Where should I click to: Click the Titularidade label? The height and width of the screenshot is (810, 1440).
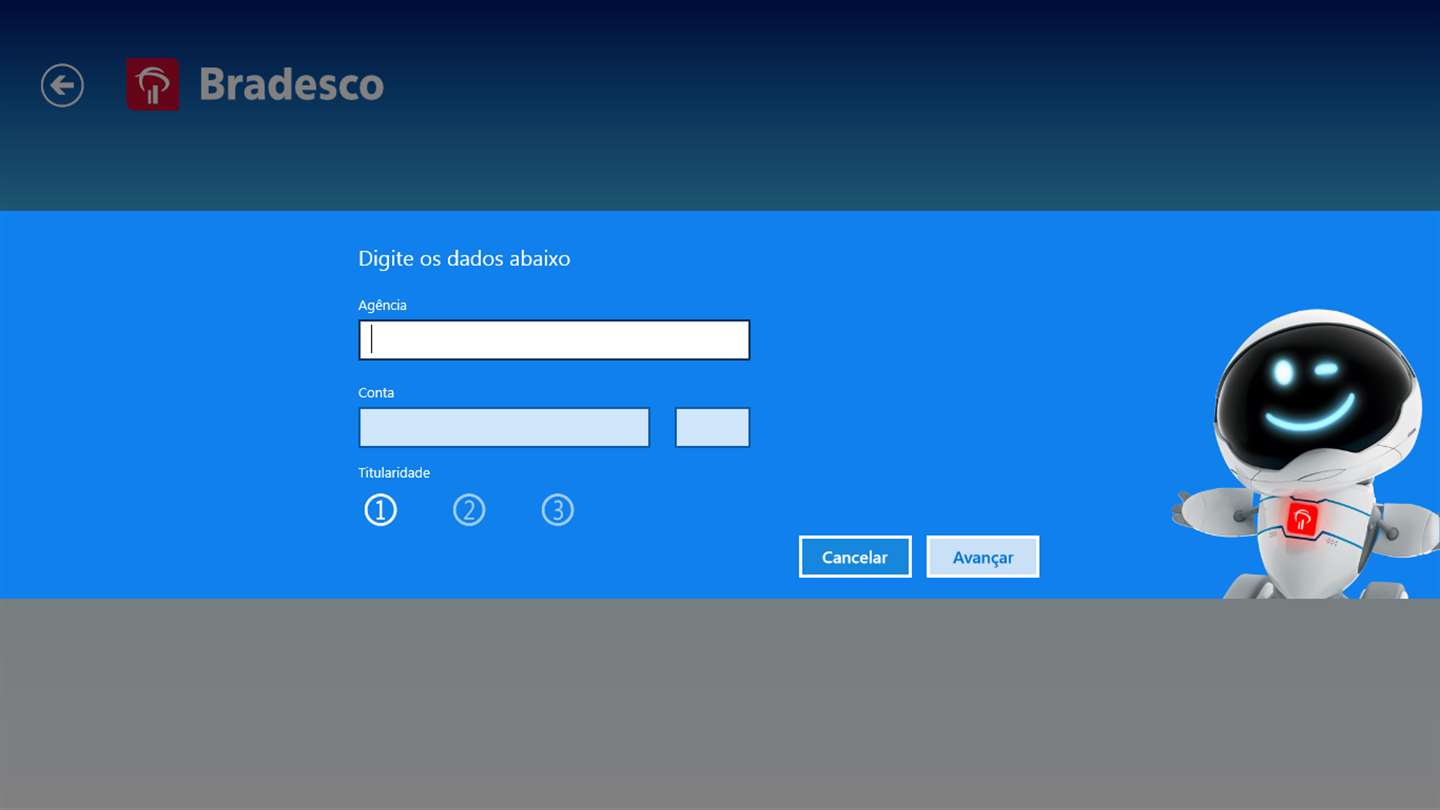click(x=394, y=473)
